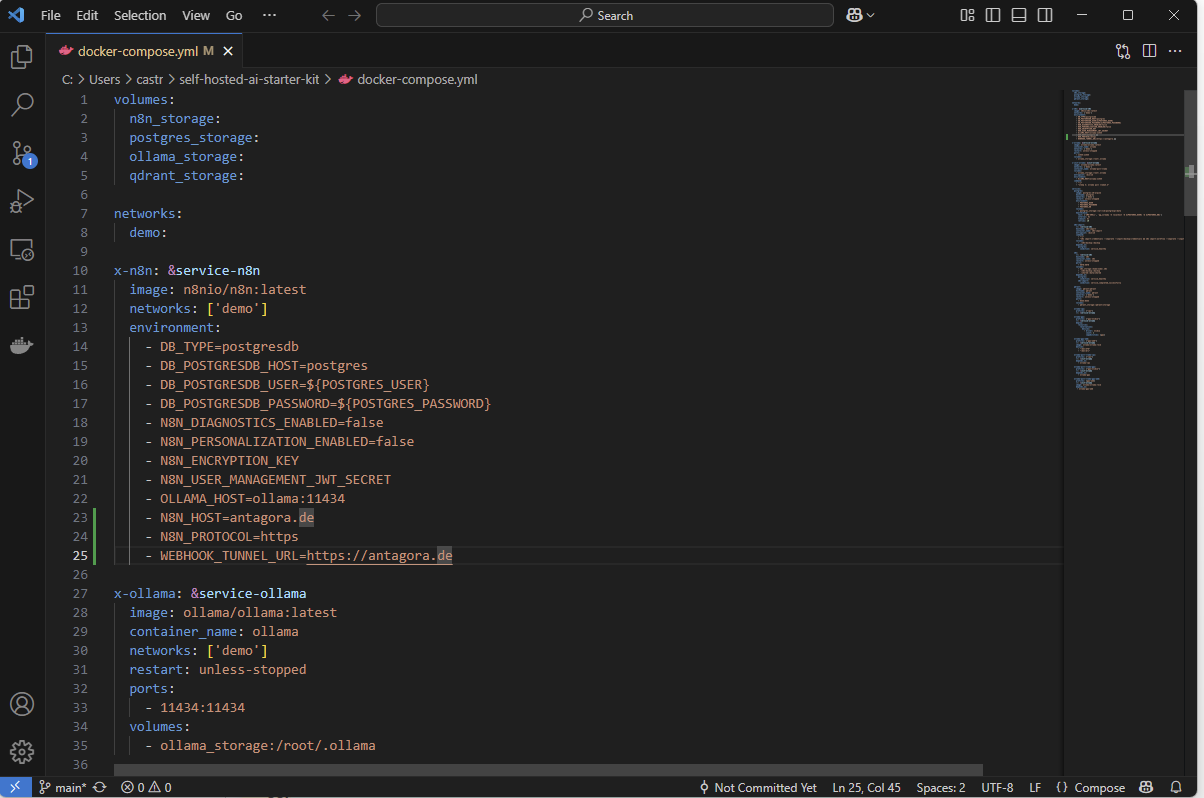This screenshot has width=1204, height=798.
Task: Toggle the bottom panel layout button
Action: pyautogui.click(x=1019, y=15)
